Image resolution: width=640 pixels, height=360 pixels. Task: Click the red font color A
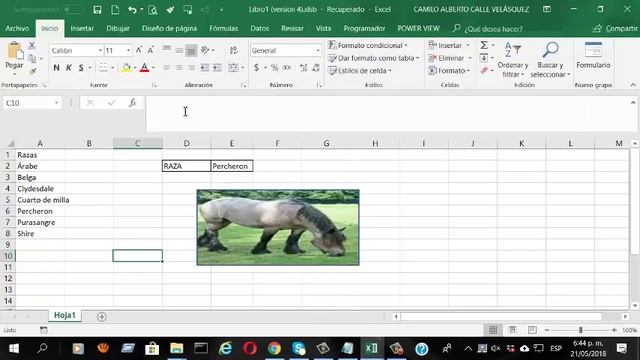[144, 68]
